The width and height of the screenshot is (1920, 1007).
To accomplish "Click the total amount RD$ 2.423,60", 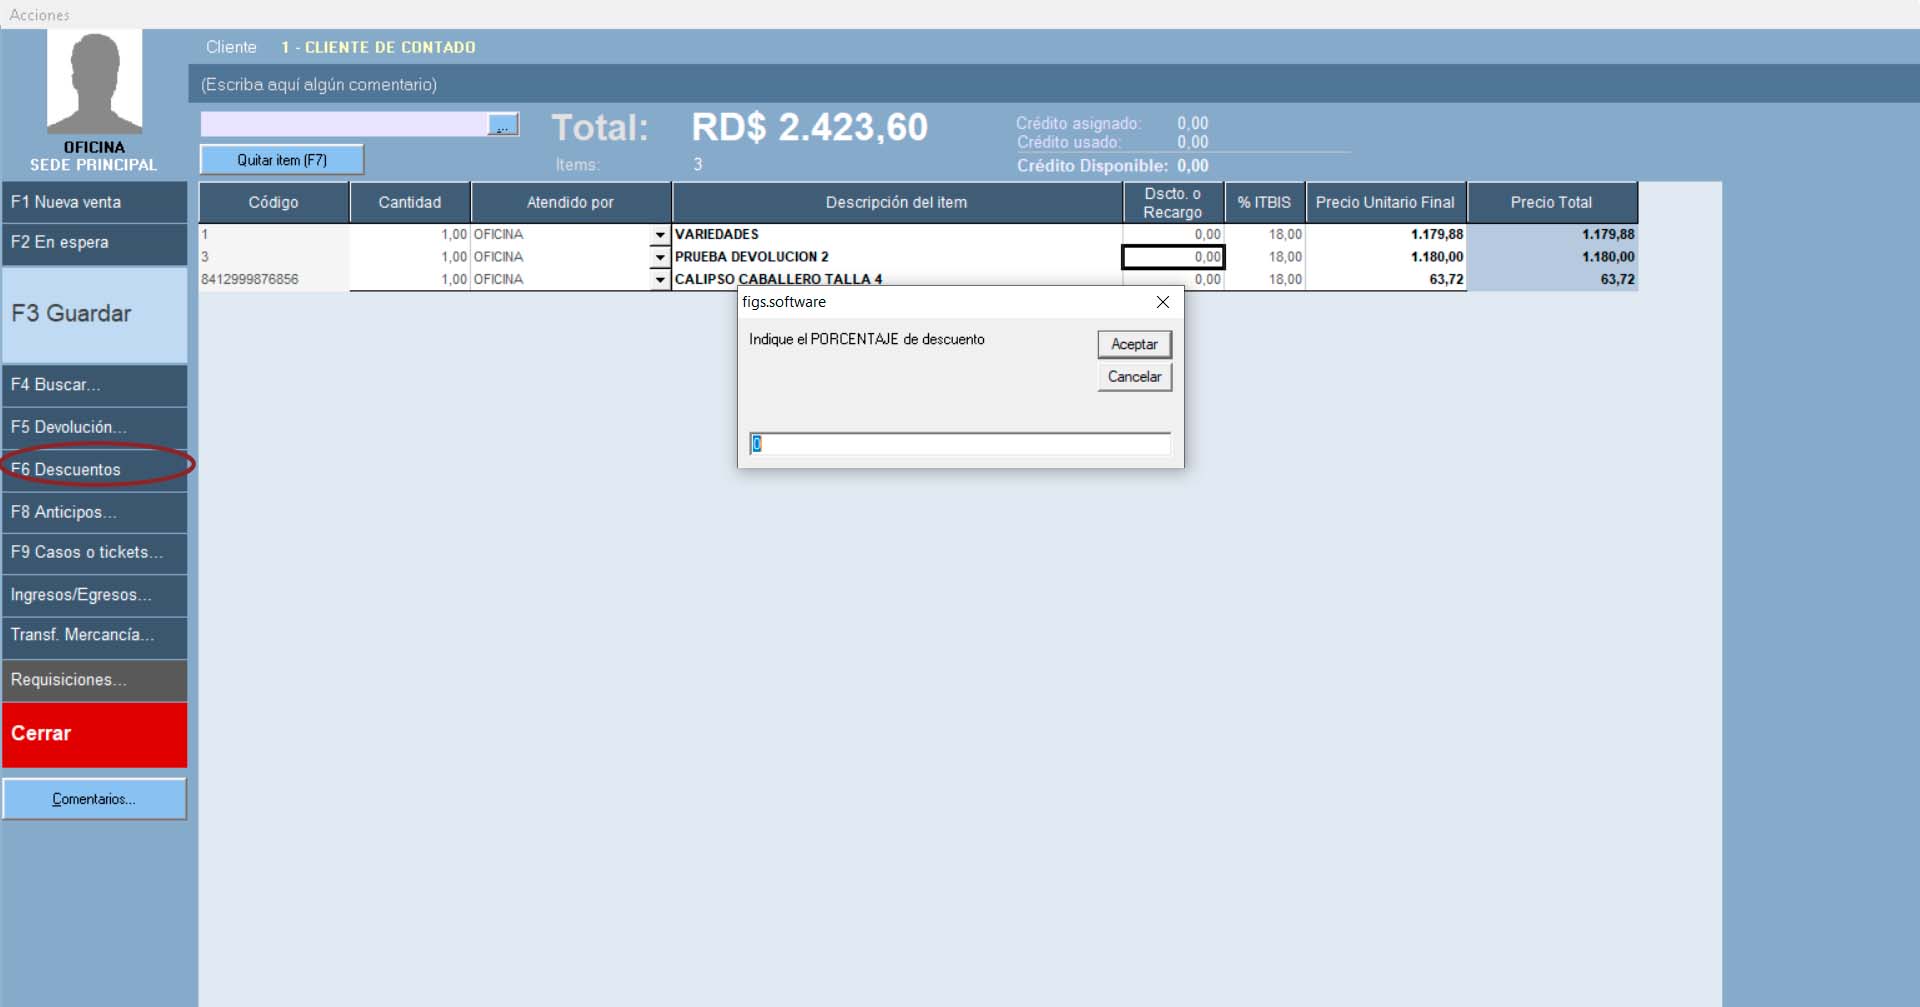I will [x=810, y=128].
